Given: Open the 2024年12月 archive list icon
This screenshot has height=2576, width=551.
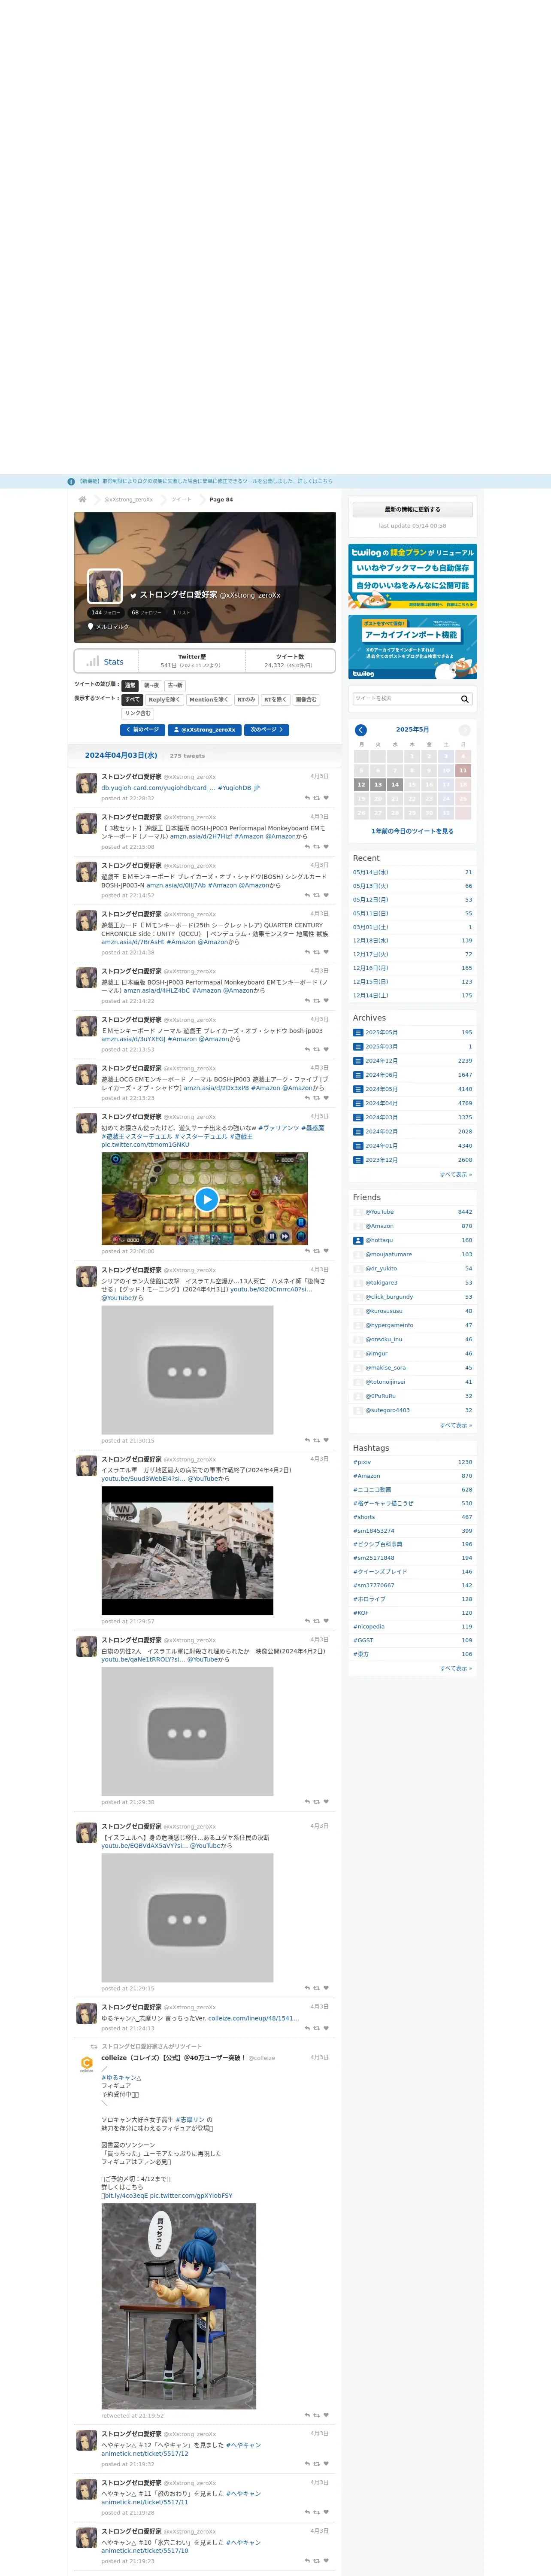Looking at the screenshot, I should pos(358,1061).
